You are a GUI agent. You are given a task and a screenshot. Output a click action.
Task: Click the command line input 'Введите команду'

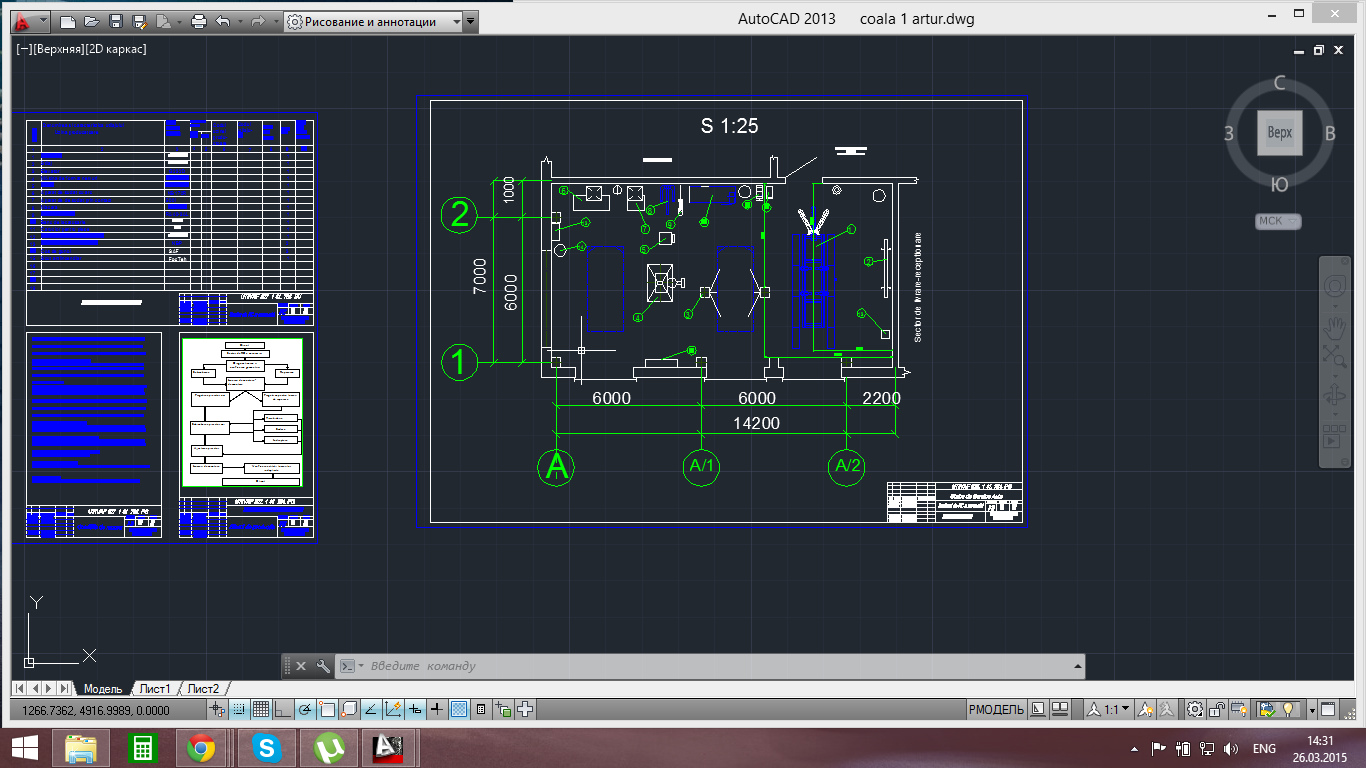720,666
